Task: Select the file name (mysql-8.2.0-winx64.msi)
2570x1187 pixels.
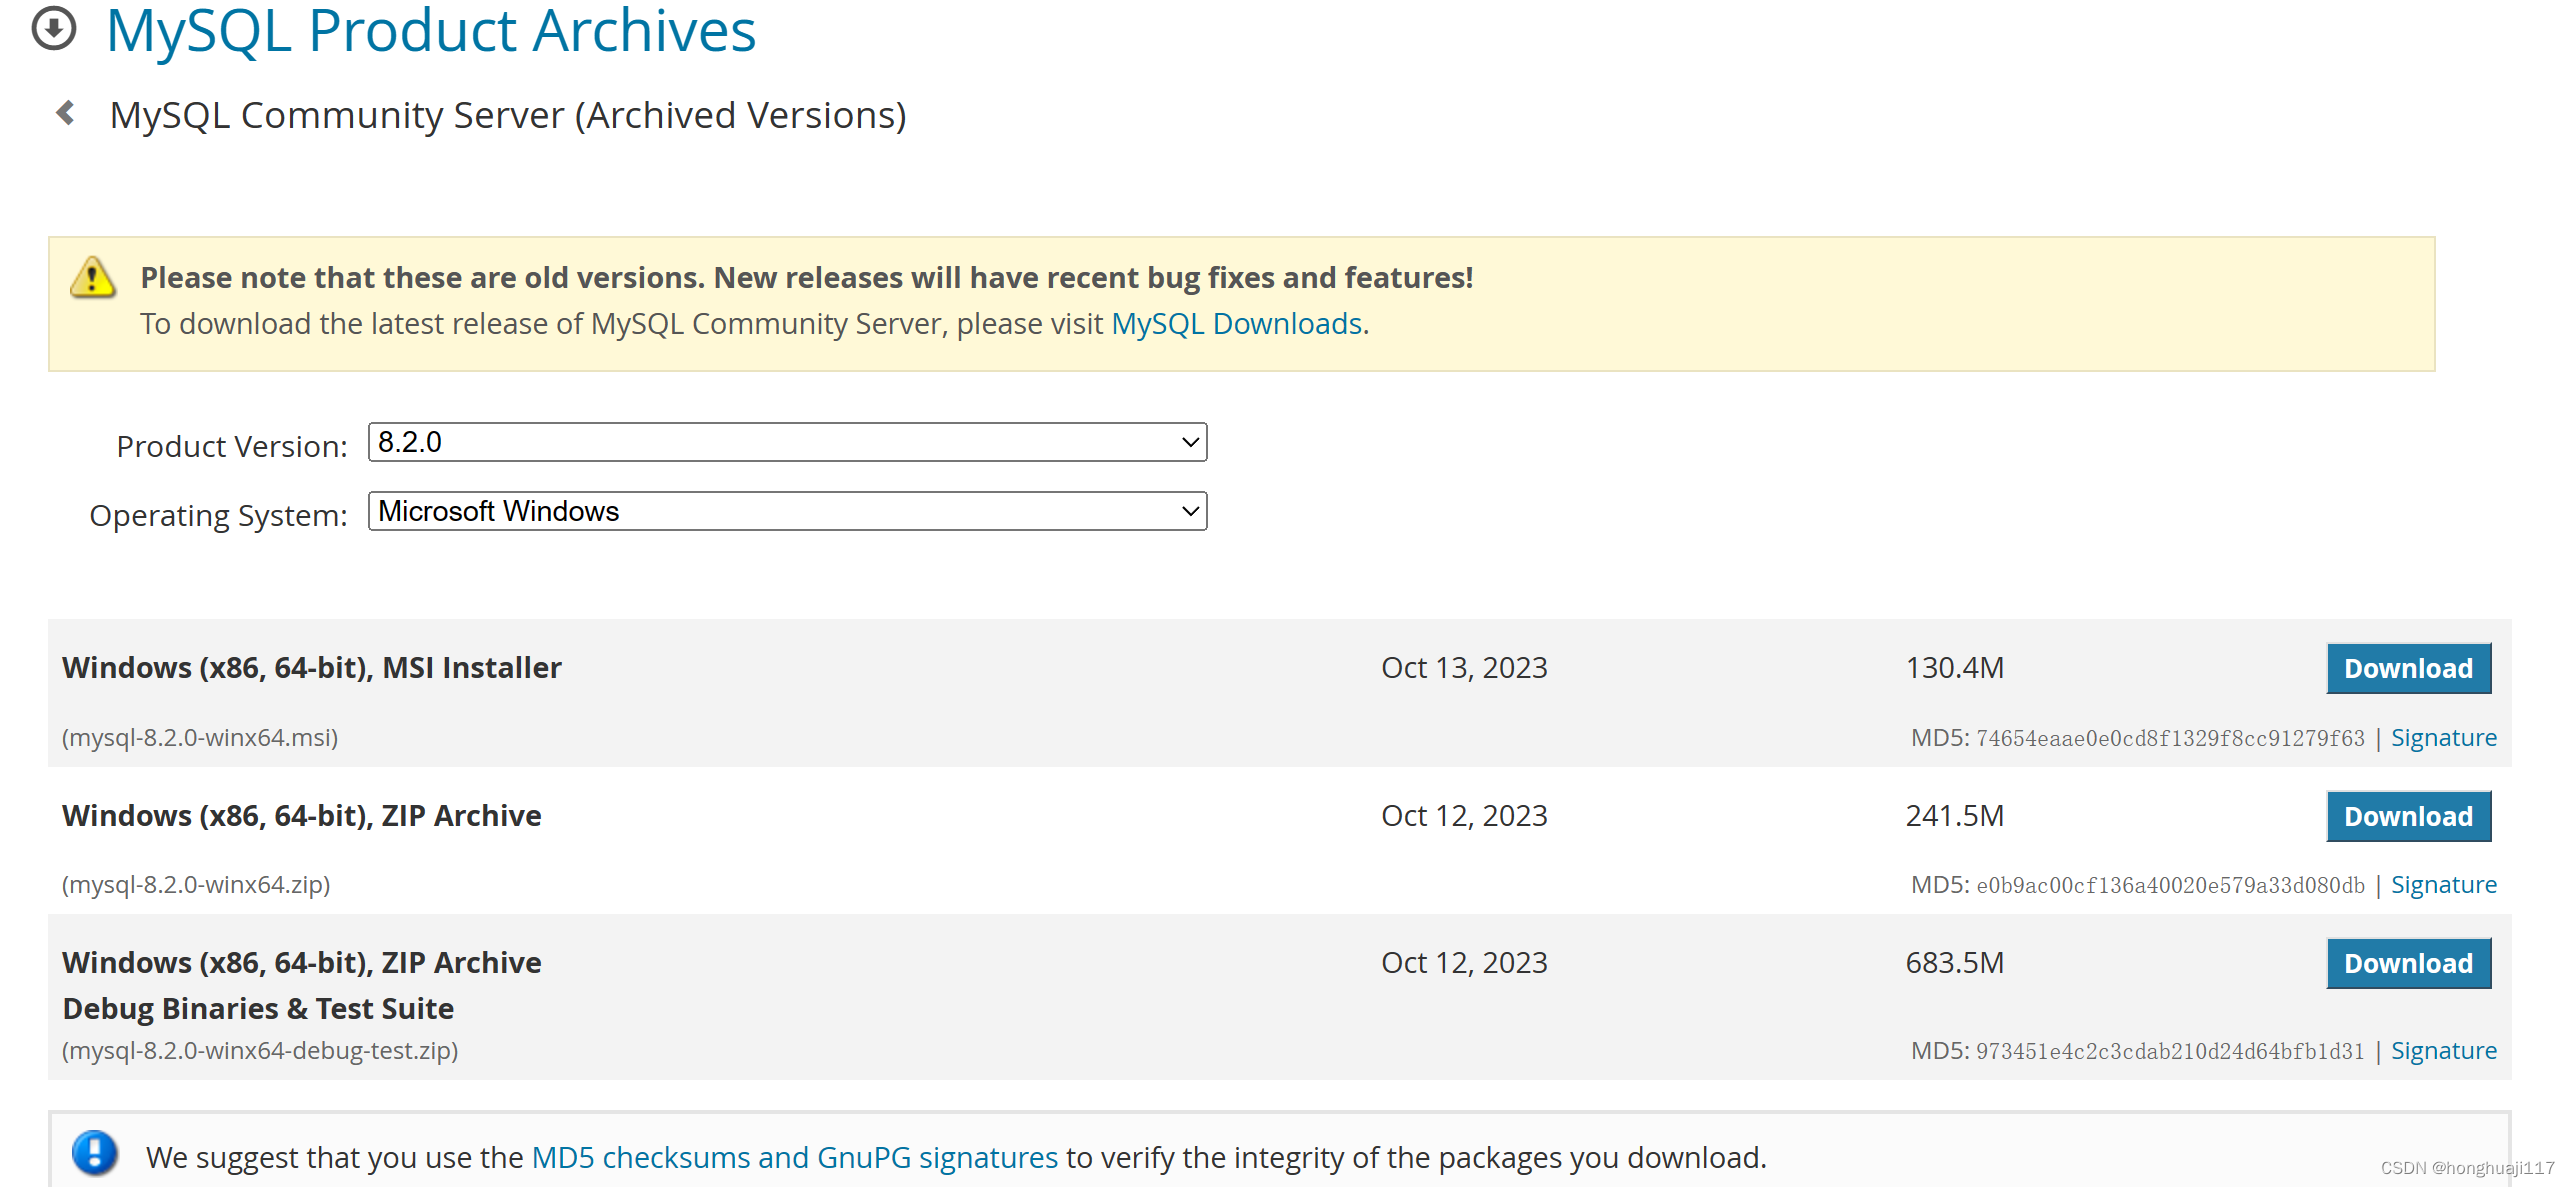Action: click(200, 738)
